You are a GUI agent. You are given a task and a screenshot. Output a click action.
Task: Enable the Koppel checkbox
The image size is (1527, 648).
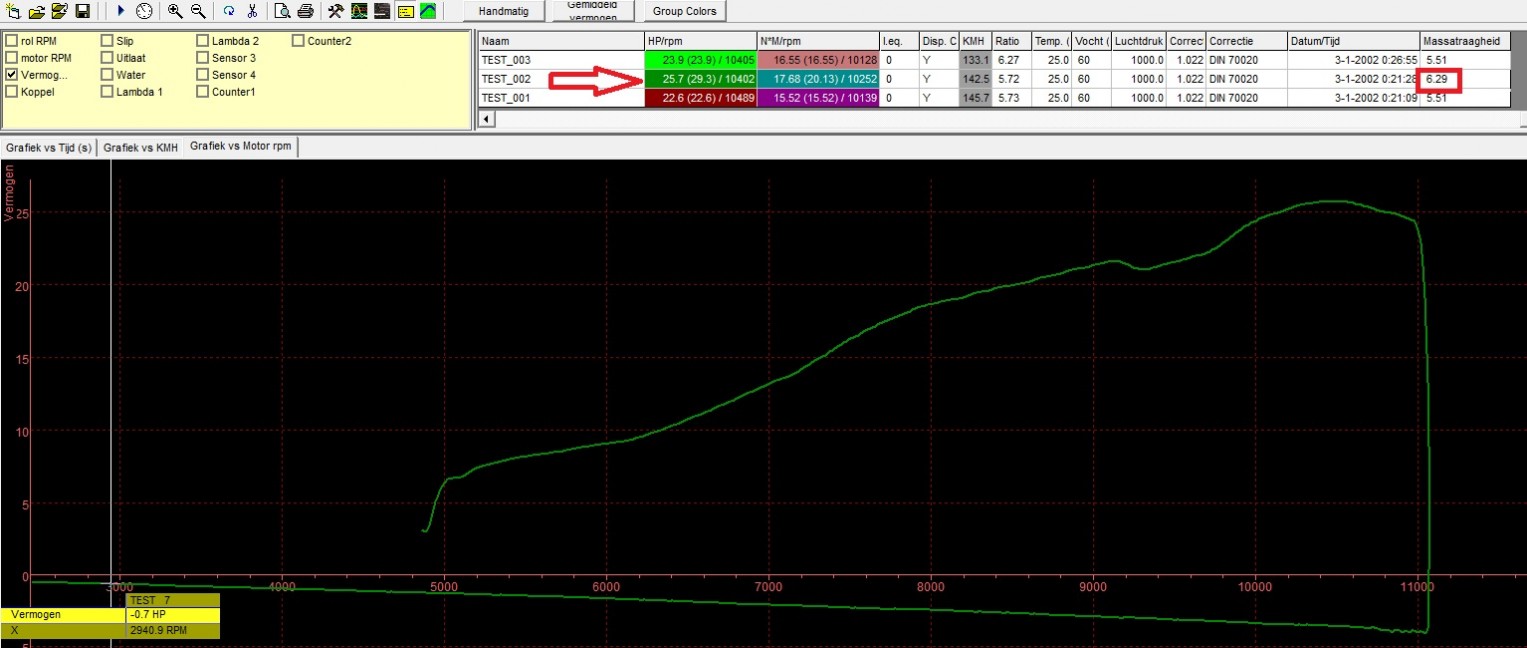(12, 92)
